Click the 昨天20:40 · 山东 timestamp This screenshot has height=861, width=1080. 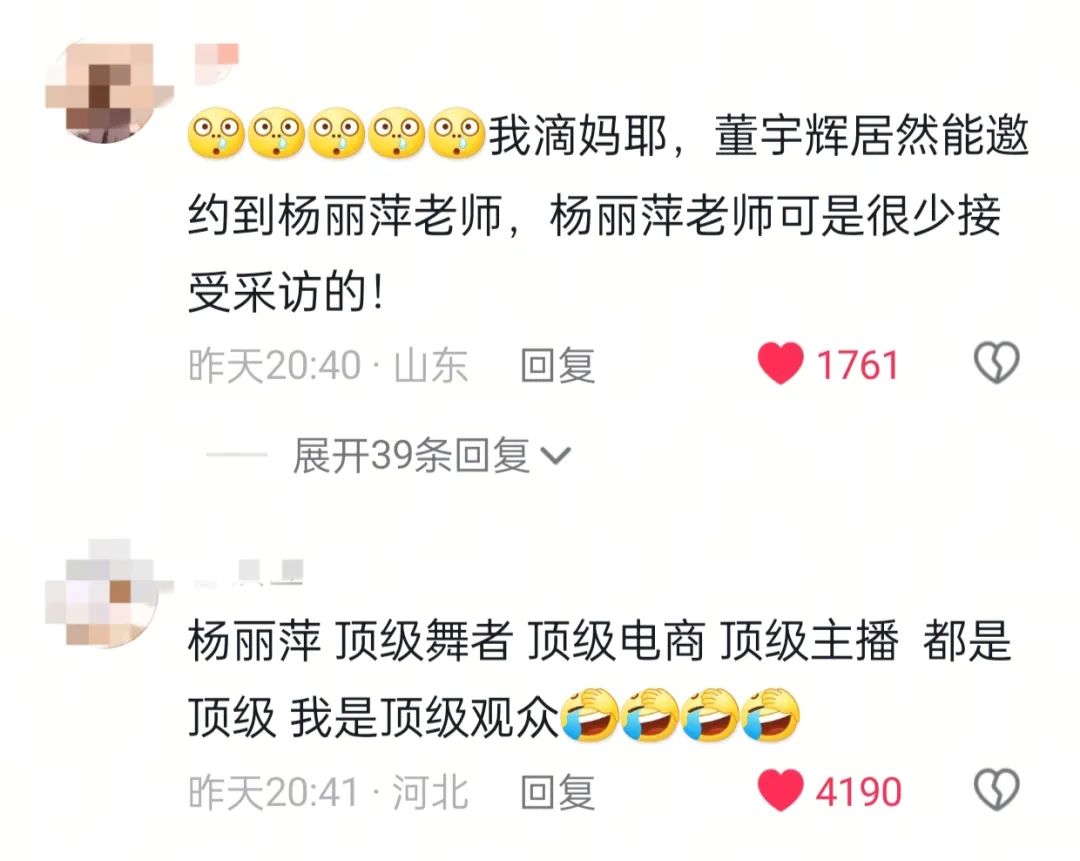click(x=328, y=364)
